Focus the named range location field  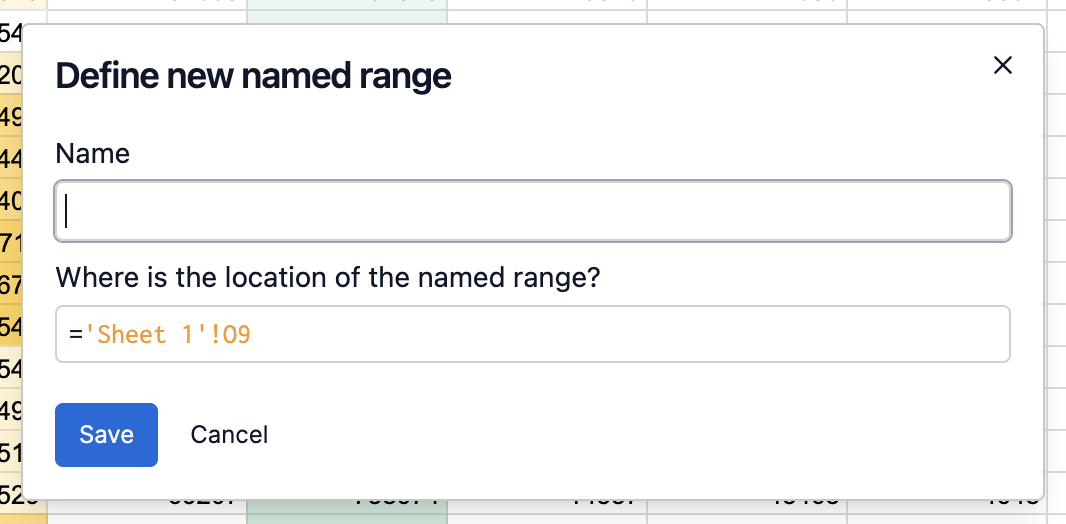pyautogui.click(x=620, y=334)
